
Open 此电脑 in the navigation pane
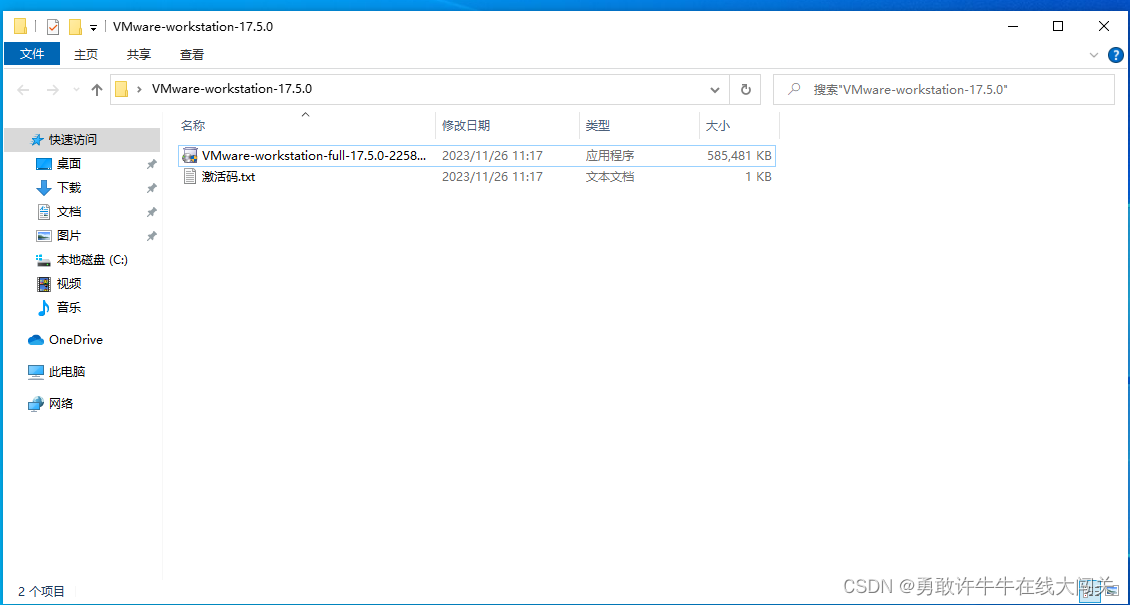pyautogui.click(x=67, y=372)
